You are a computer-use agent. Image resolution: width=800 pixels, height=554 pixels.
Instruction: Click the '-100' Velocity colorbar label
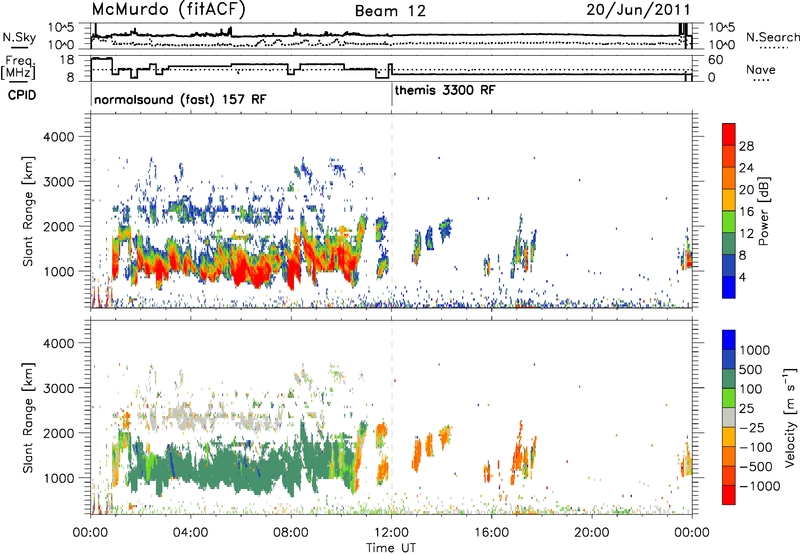(756, 447)
